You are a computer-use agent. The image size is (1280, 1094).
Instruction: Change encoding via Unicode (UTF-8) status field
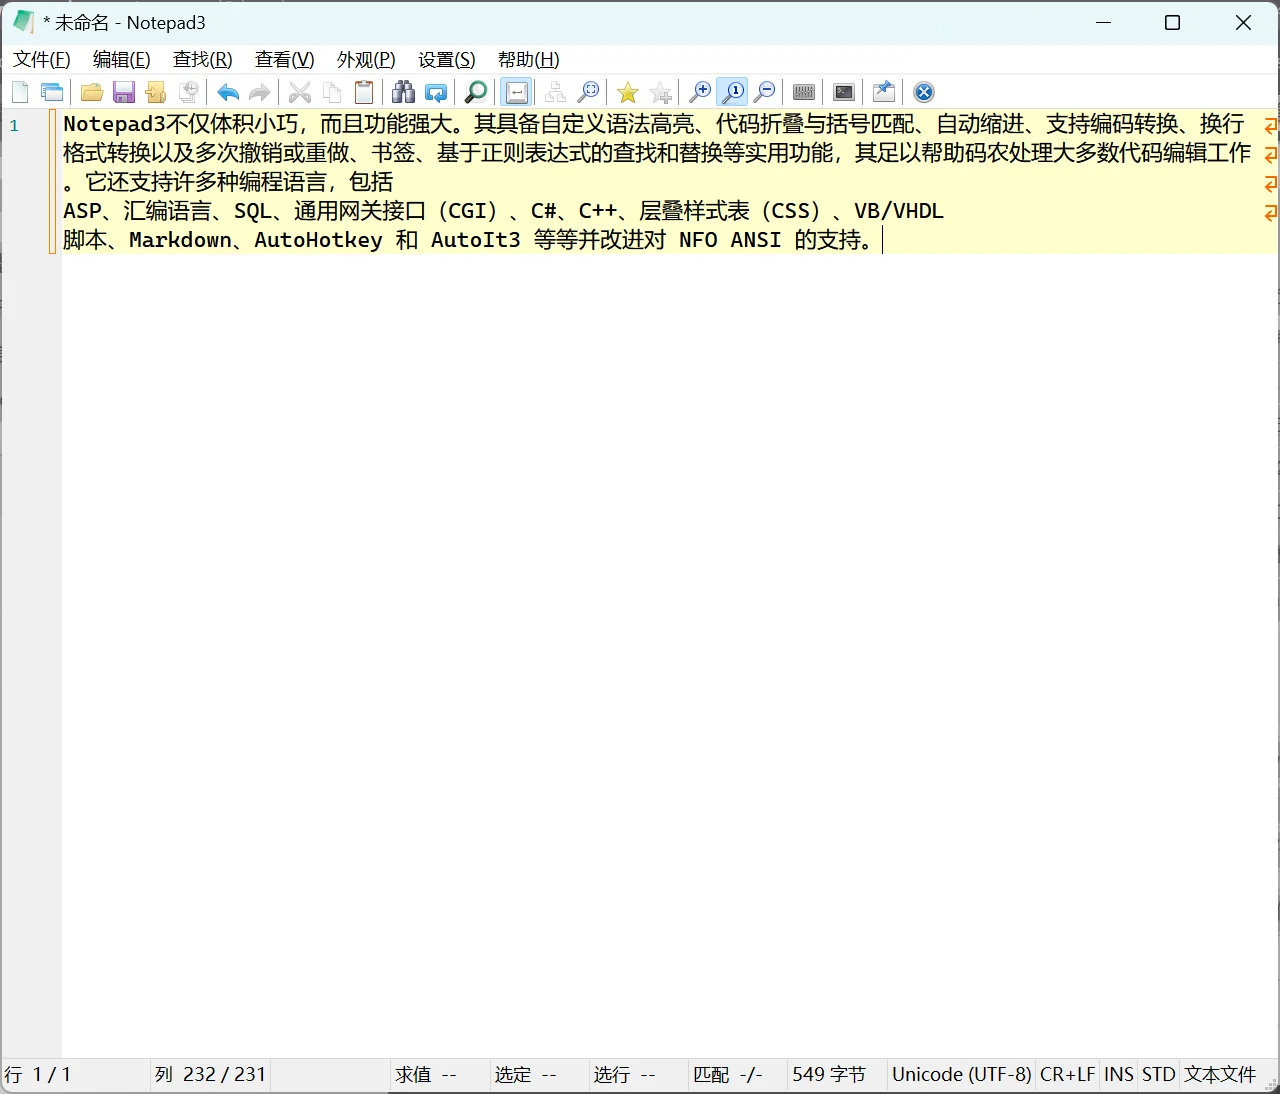click(x=962, y=1075)
